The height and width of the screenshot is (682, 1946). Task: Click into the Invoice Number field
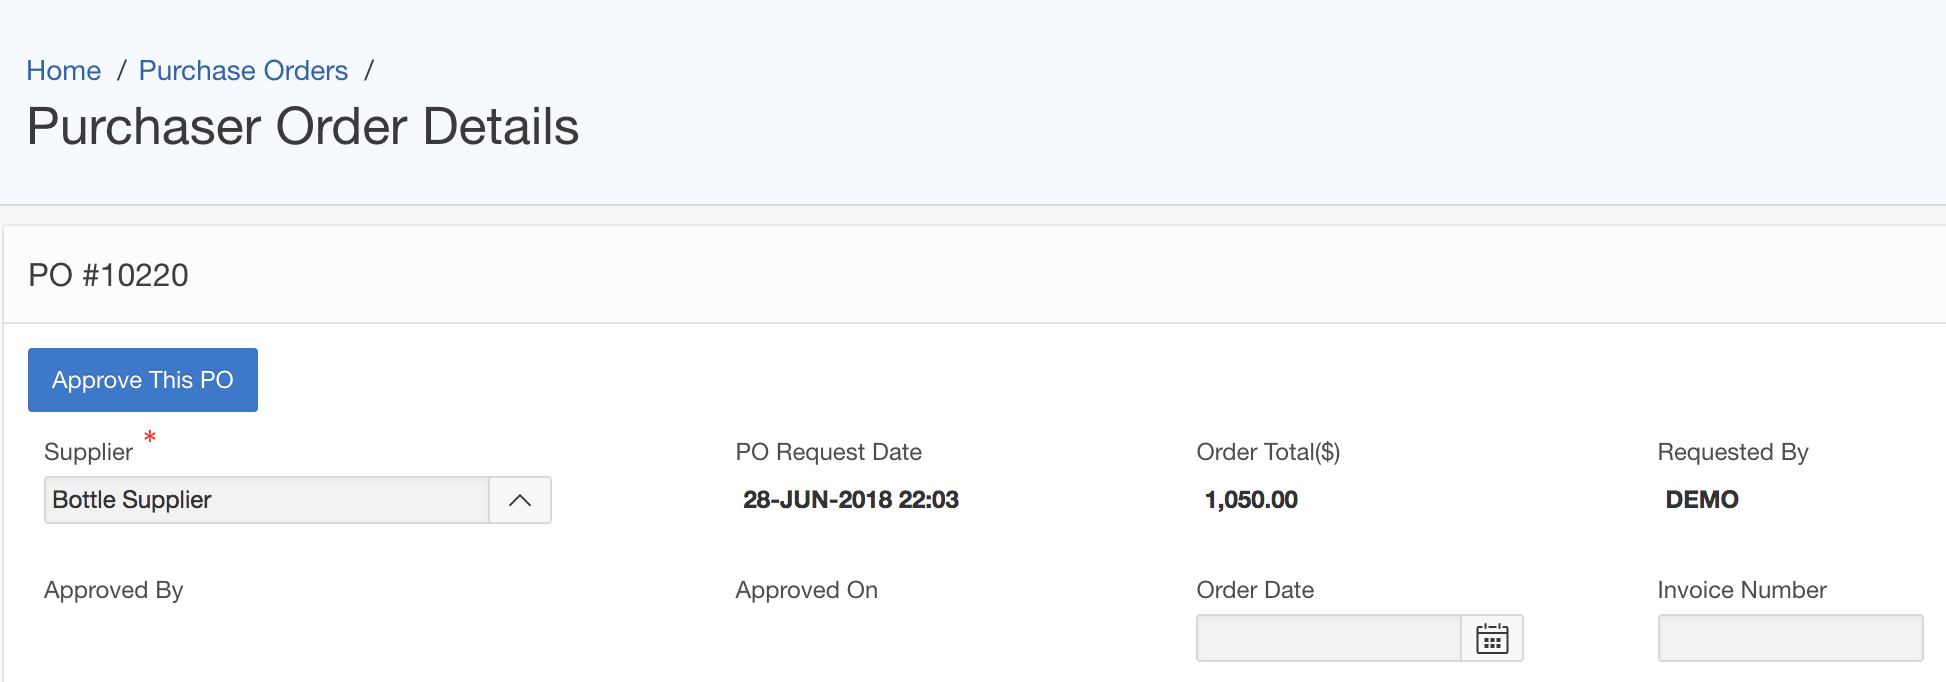click(1790, 638)
